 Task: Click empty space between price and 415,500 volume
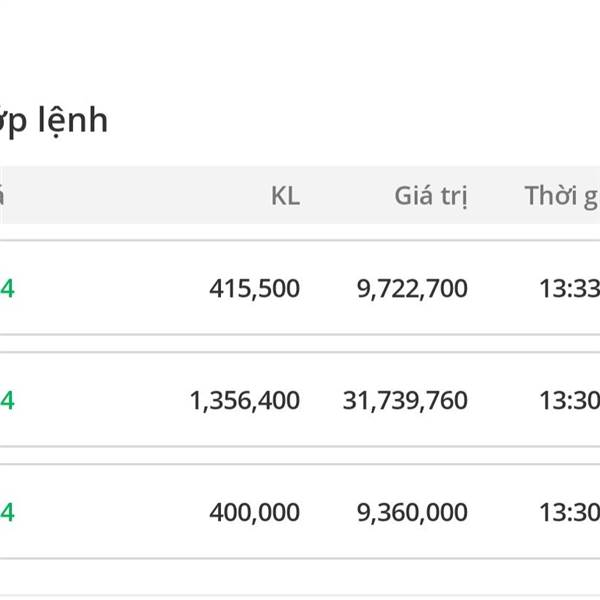[111, 288]
